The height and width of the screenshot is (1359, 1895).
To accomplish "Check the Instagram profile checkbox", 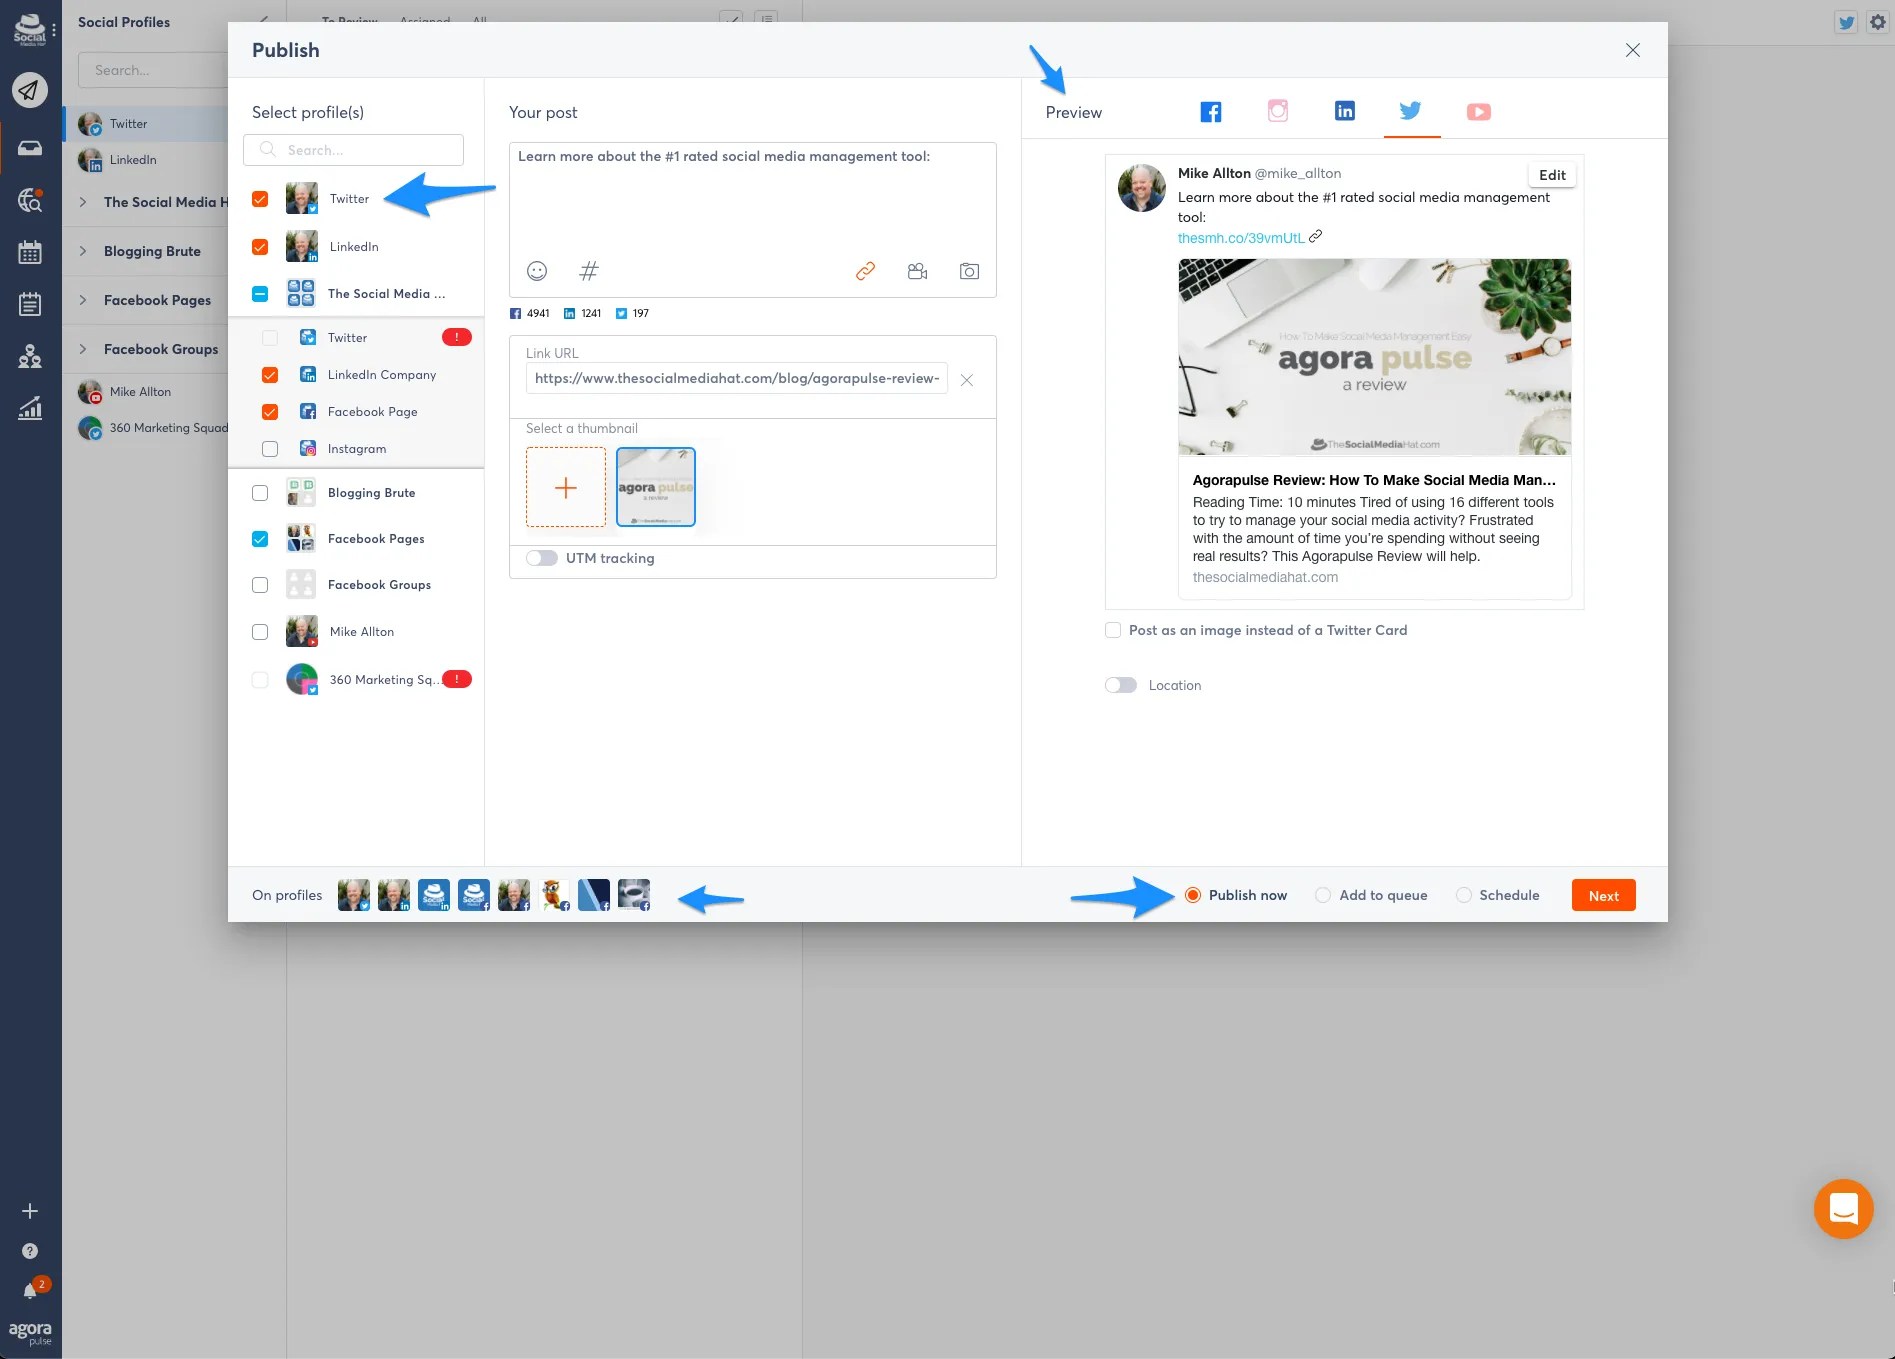I will (270, 449).
